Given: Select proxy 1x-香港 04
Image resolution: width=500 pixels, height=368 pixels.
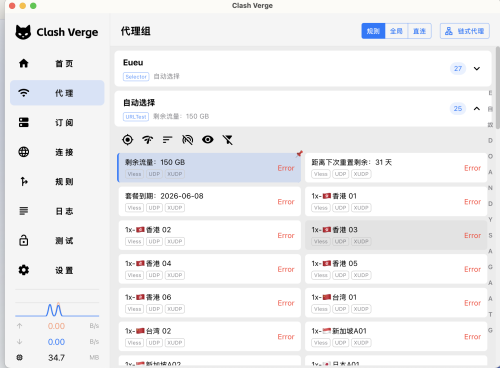Looking at the screenshot, I should [x=209, y=269].
